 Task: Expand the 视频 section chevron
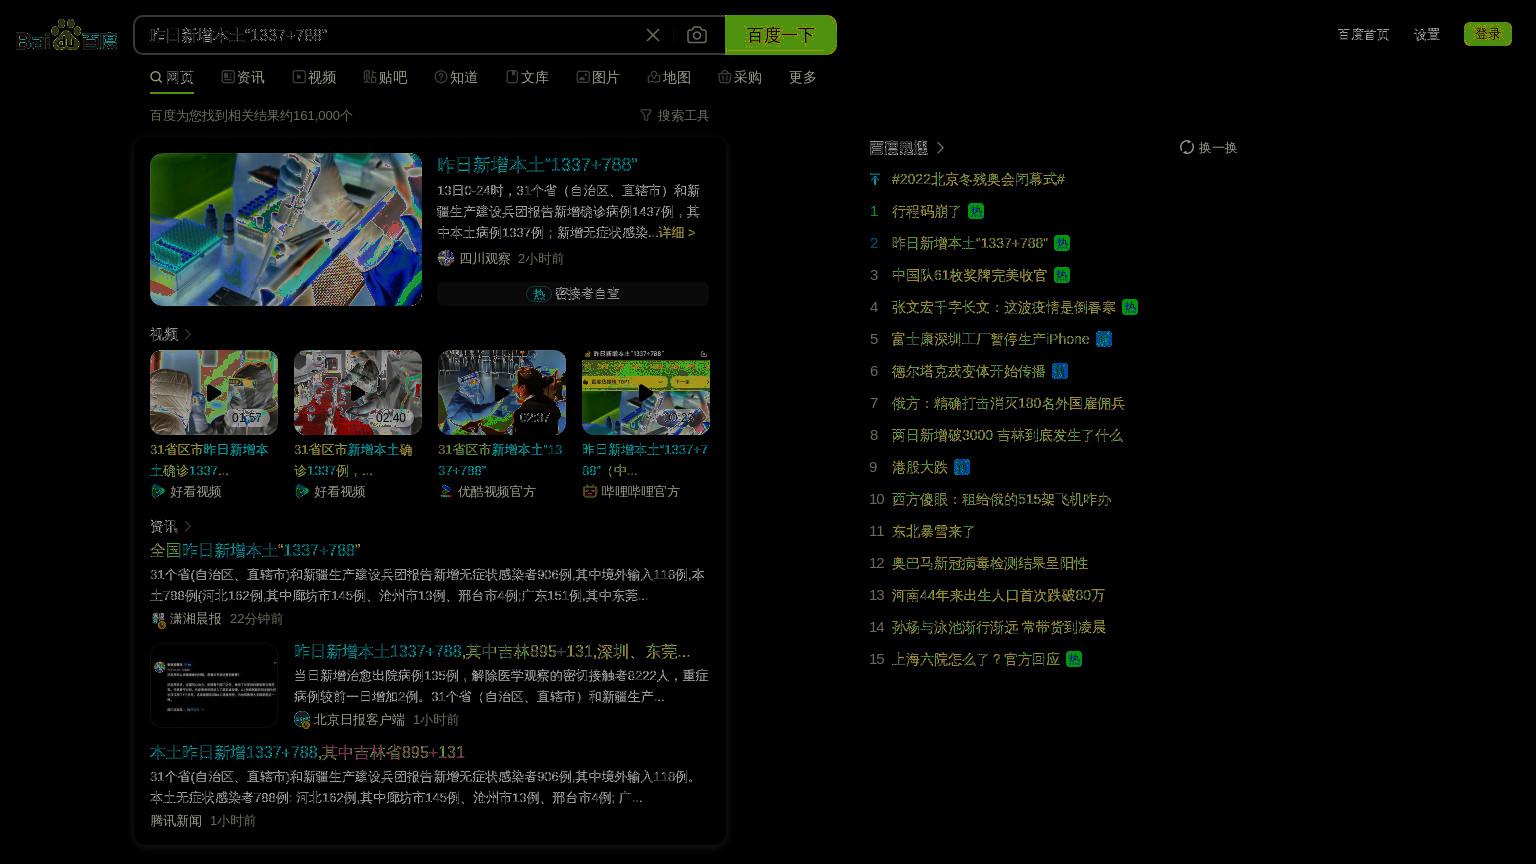click(188, 334)
